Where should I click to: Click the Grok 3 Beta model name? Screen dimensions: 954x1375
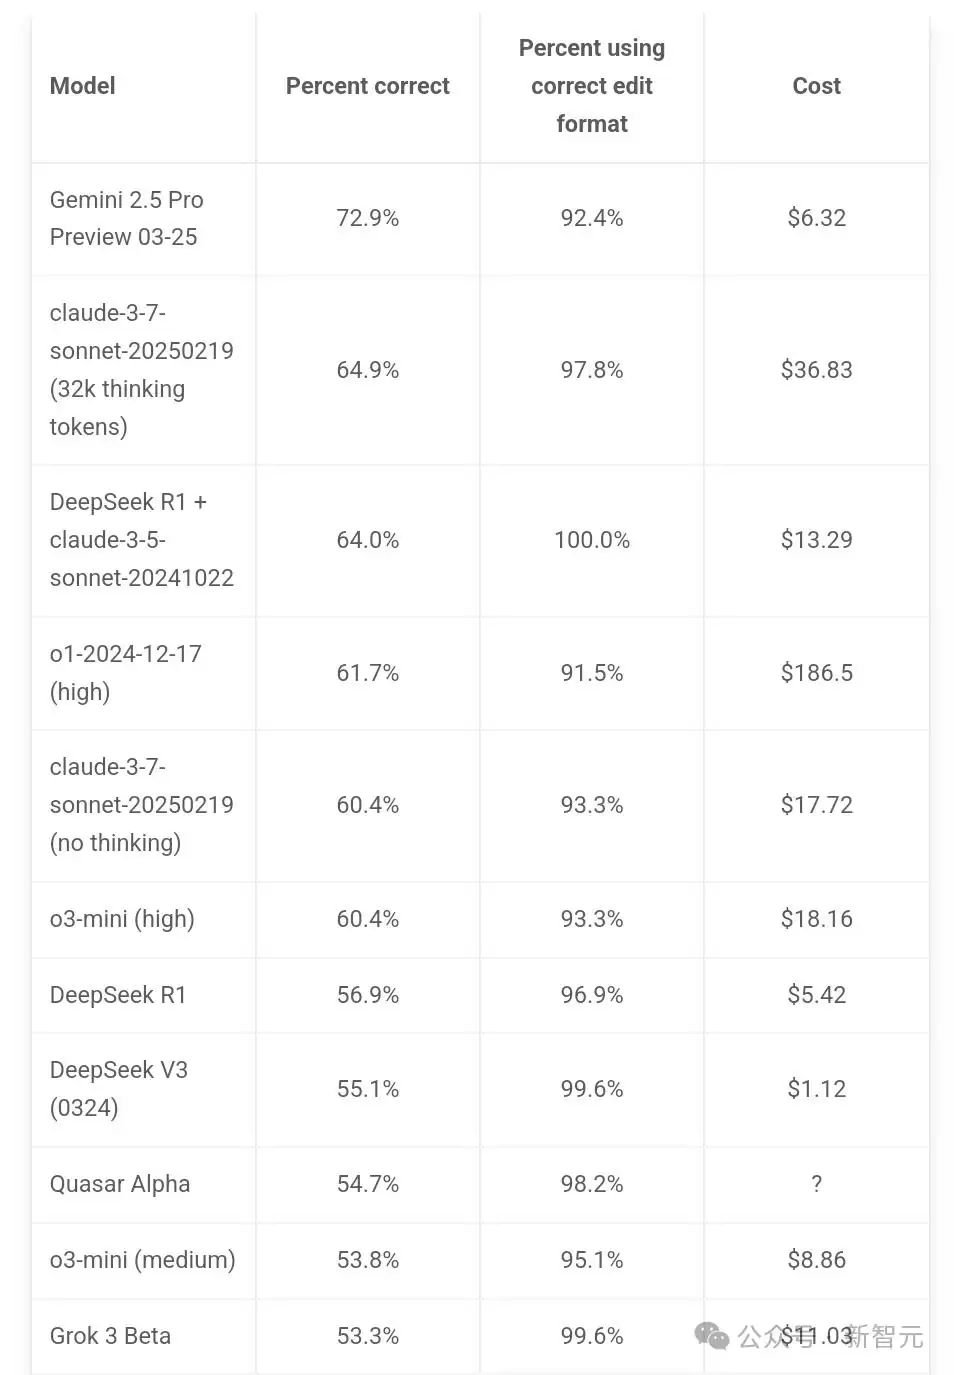point(111,1336)
